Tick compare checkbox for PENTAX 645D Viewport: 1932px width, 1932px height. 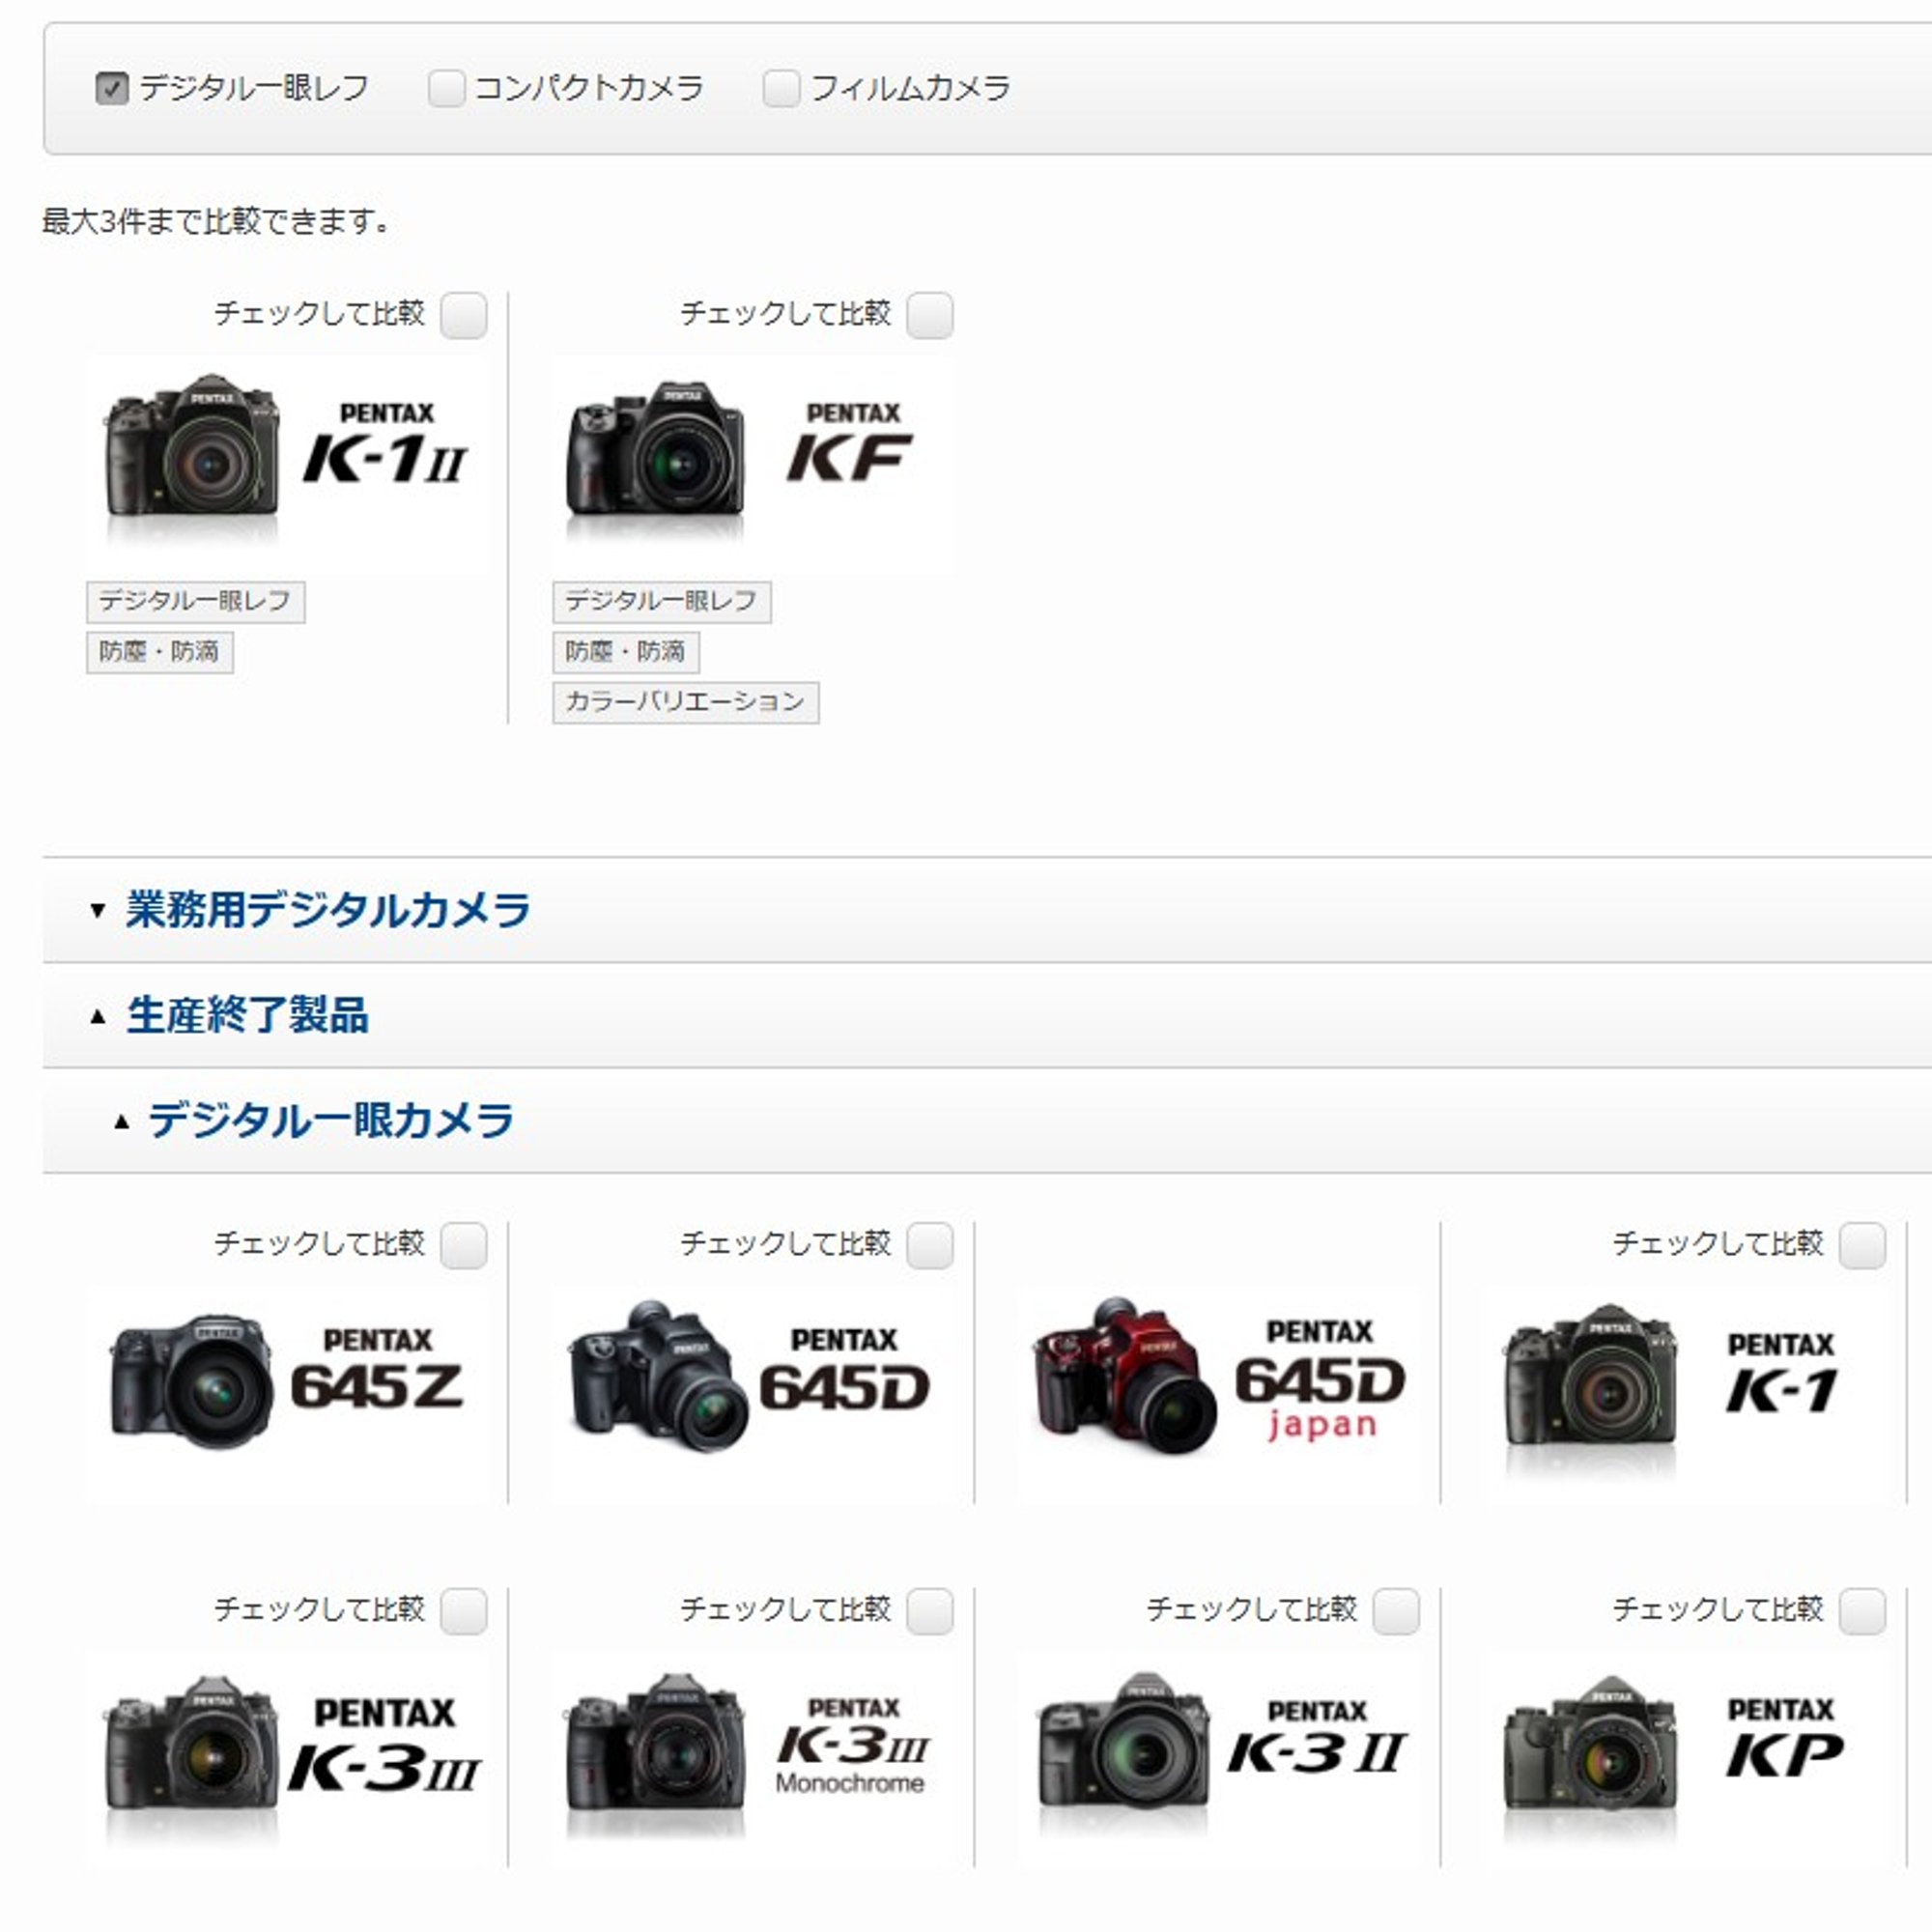930,1245
